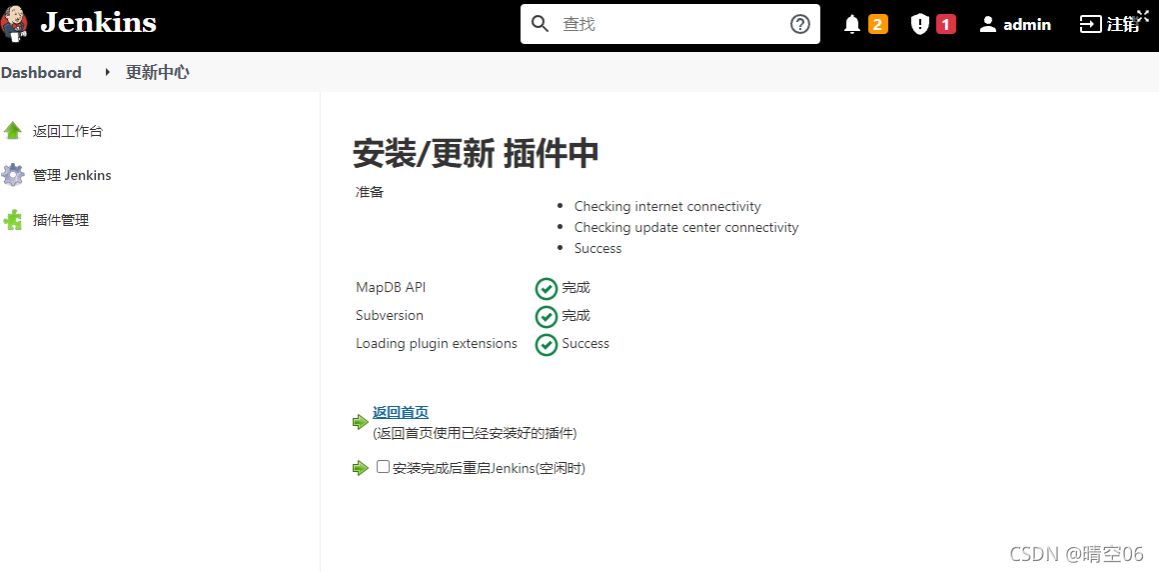The height and width of the screenshot is (572, 1159).
Task: Click the green puzzle piece plugin icon
Action: pos(13,219)
